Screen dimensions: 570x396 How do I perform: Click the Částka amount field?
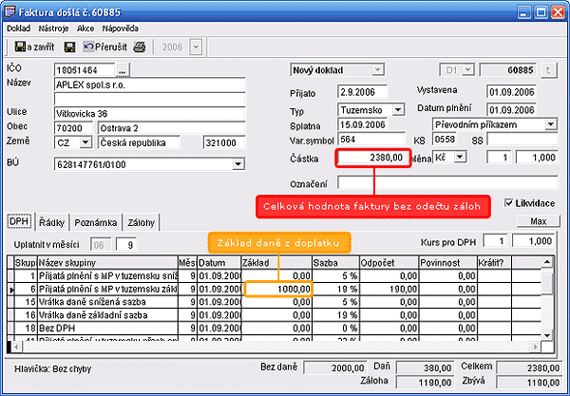(x=372, y=157)
